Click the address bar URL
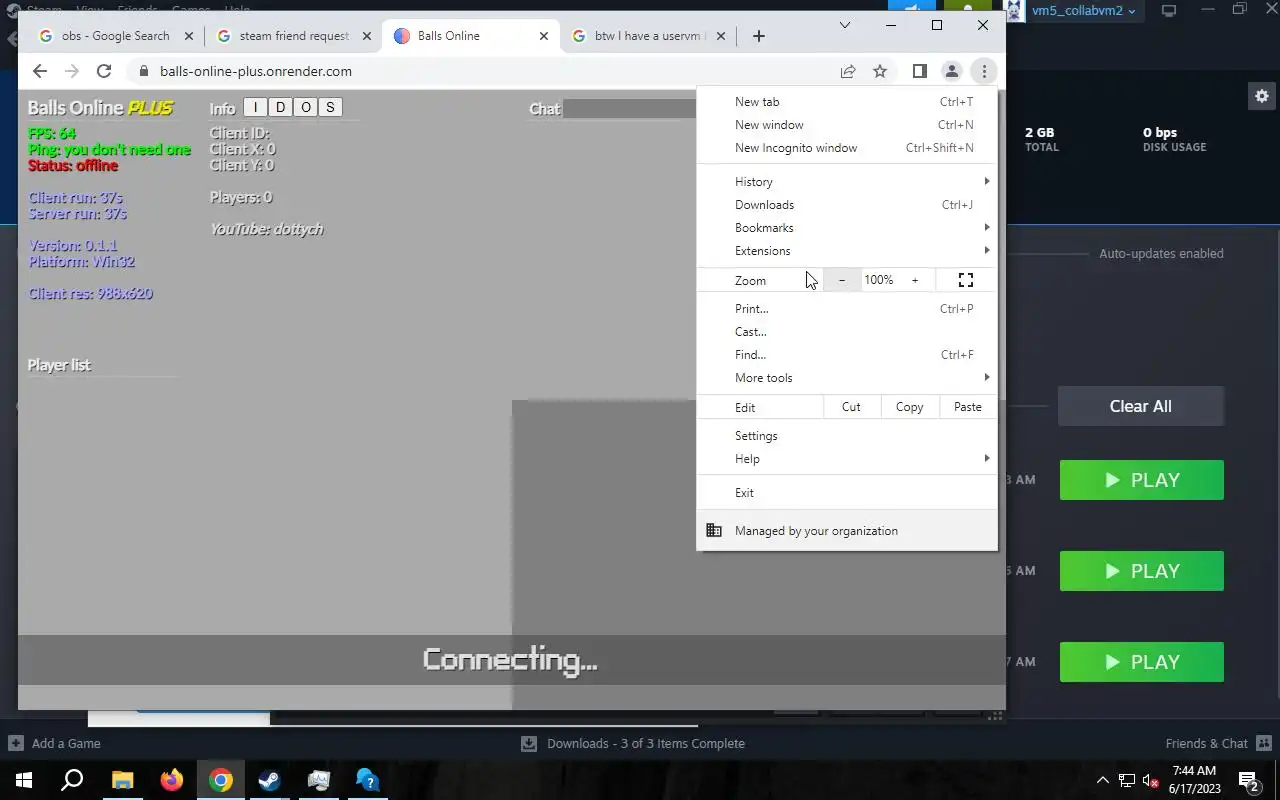1280x800 pixels. pyautogui.click(x=256, y=71)
